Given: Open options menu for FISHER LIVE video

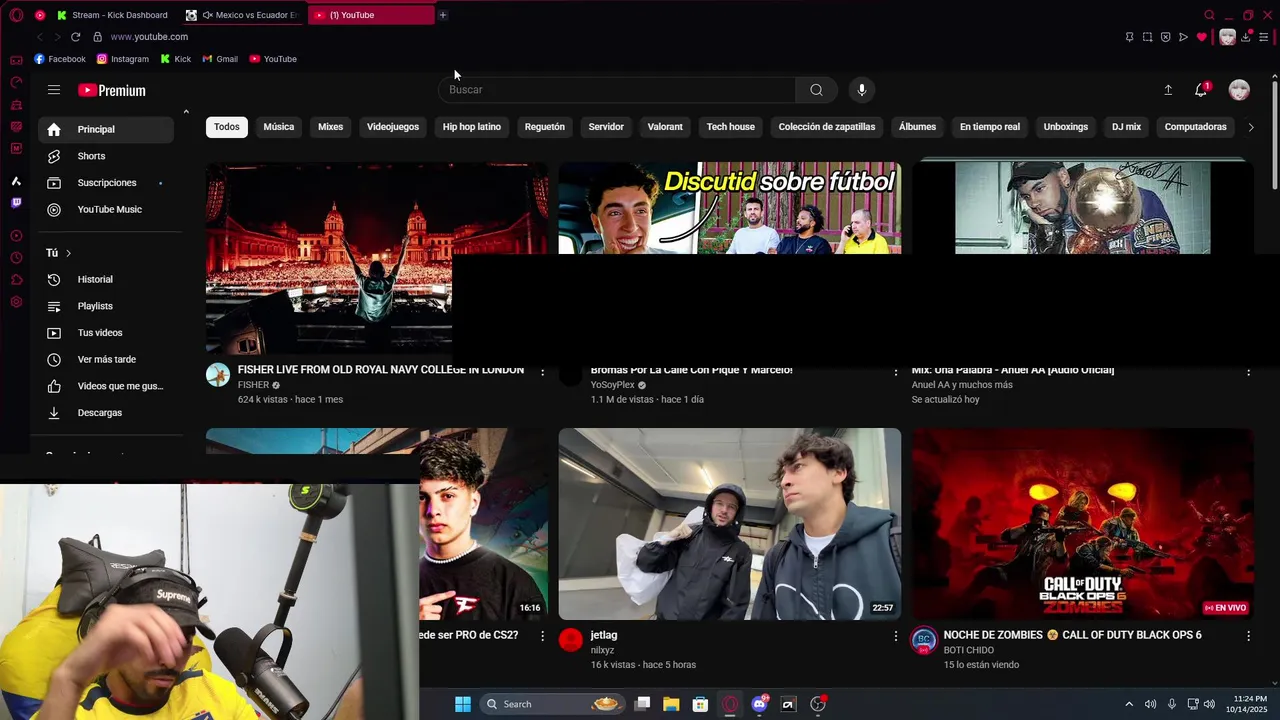Looking at the screenshot, I should (543, 371).
